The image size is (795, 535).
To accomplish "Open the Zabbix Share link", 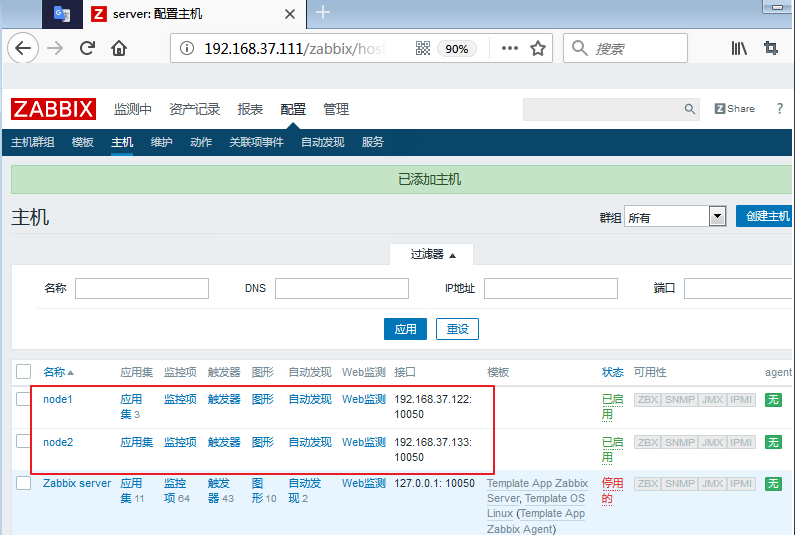I will pos(735,109).
